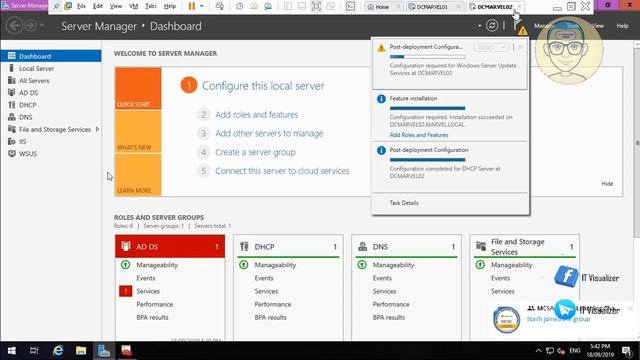Dismiss the WSUS post-deployment notification
Viewport: 640px width, 360px height.
[520, 48]
